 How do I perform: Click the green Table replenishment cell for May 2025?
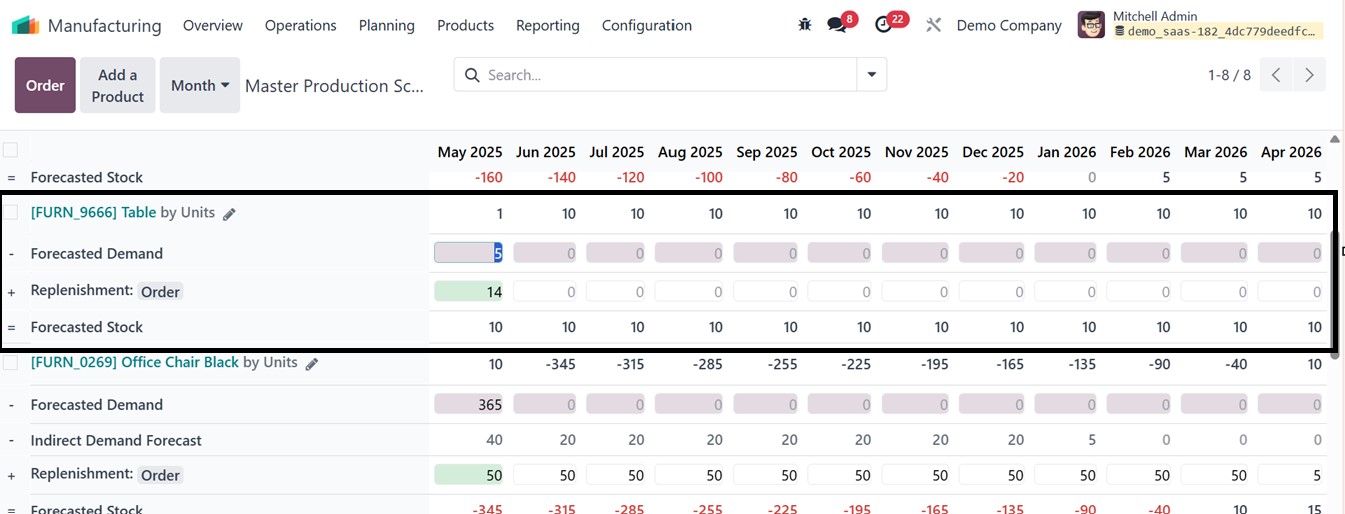click(469, 291)
